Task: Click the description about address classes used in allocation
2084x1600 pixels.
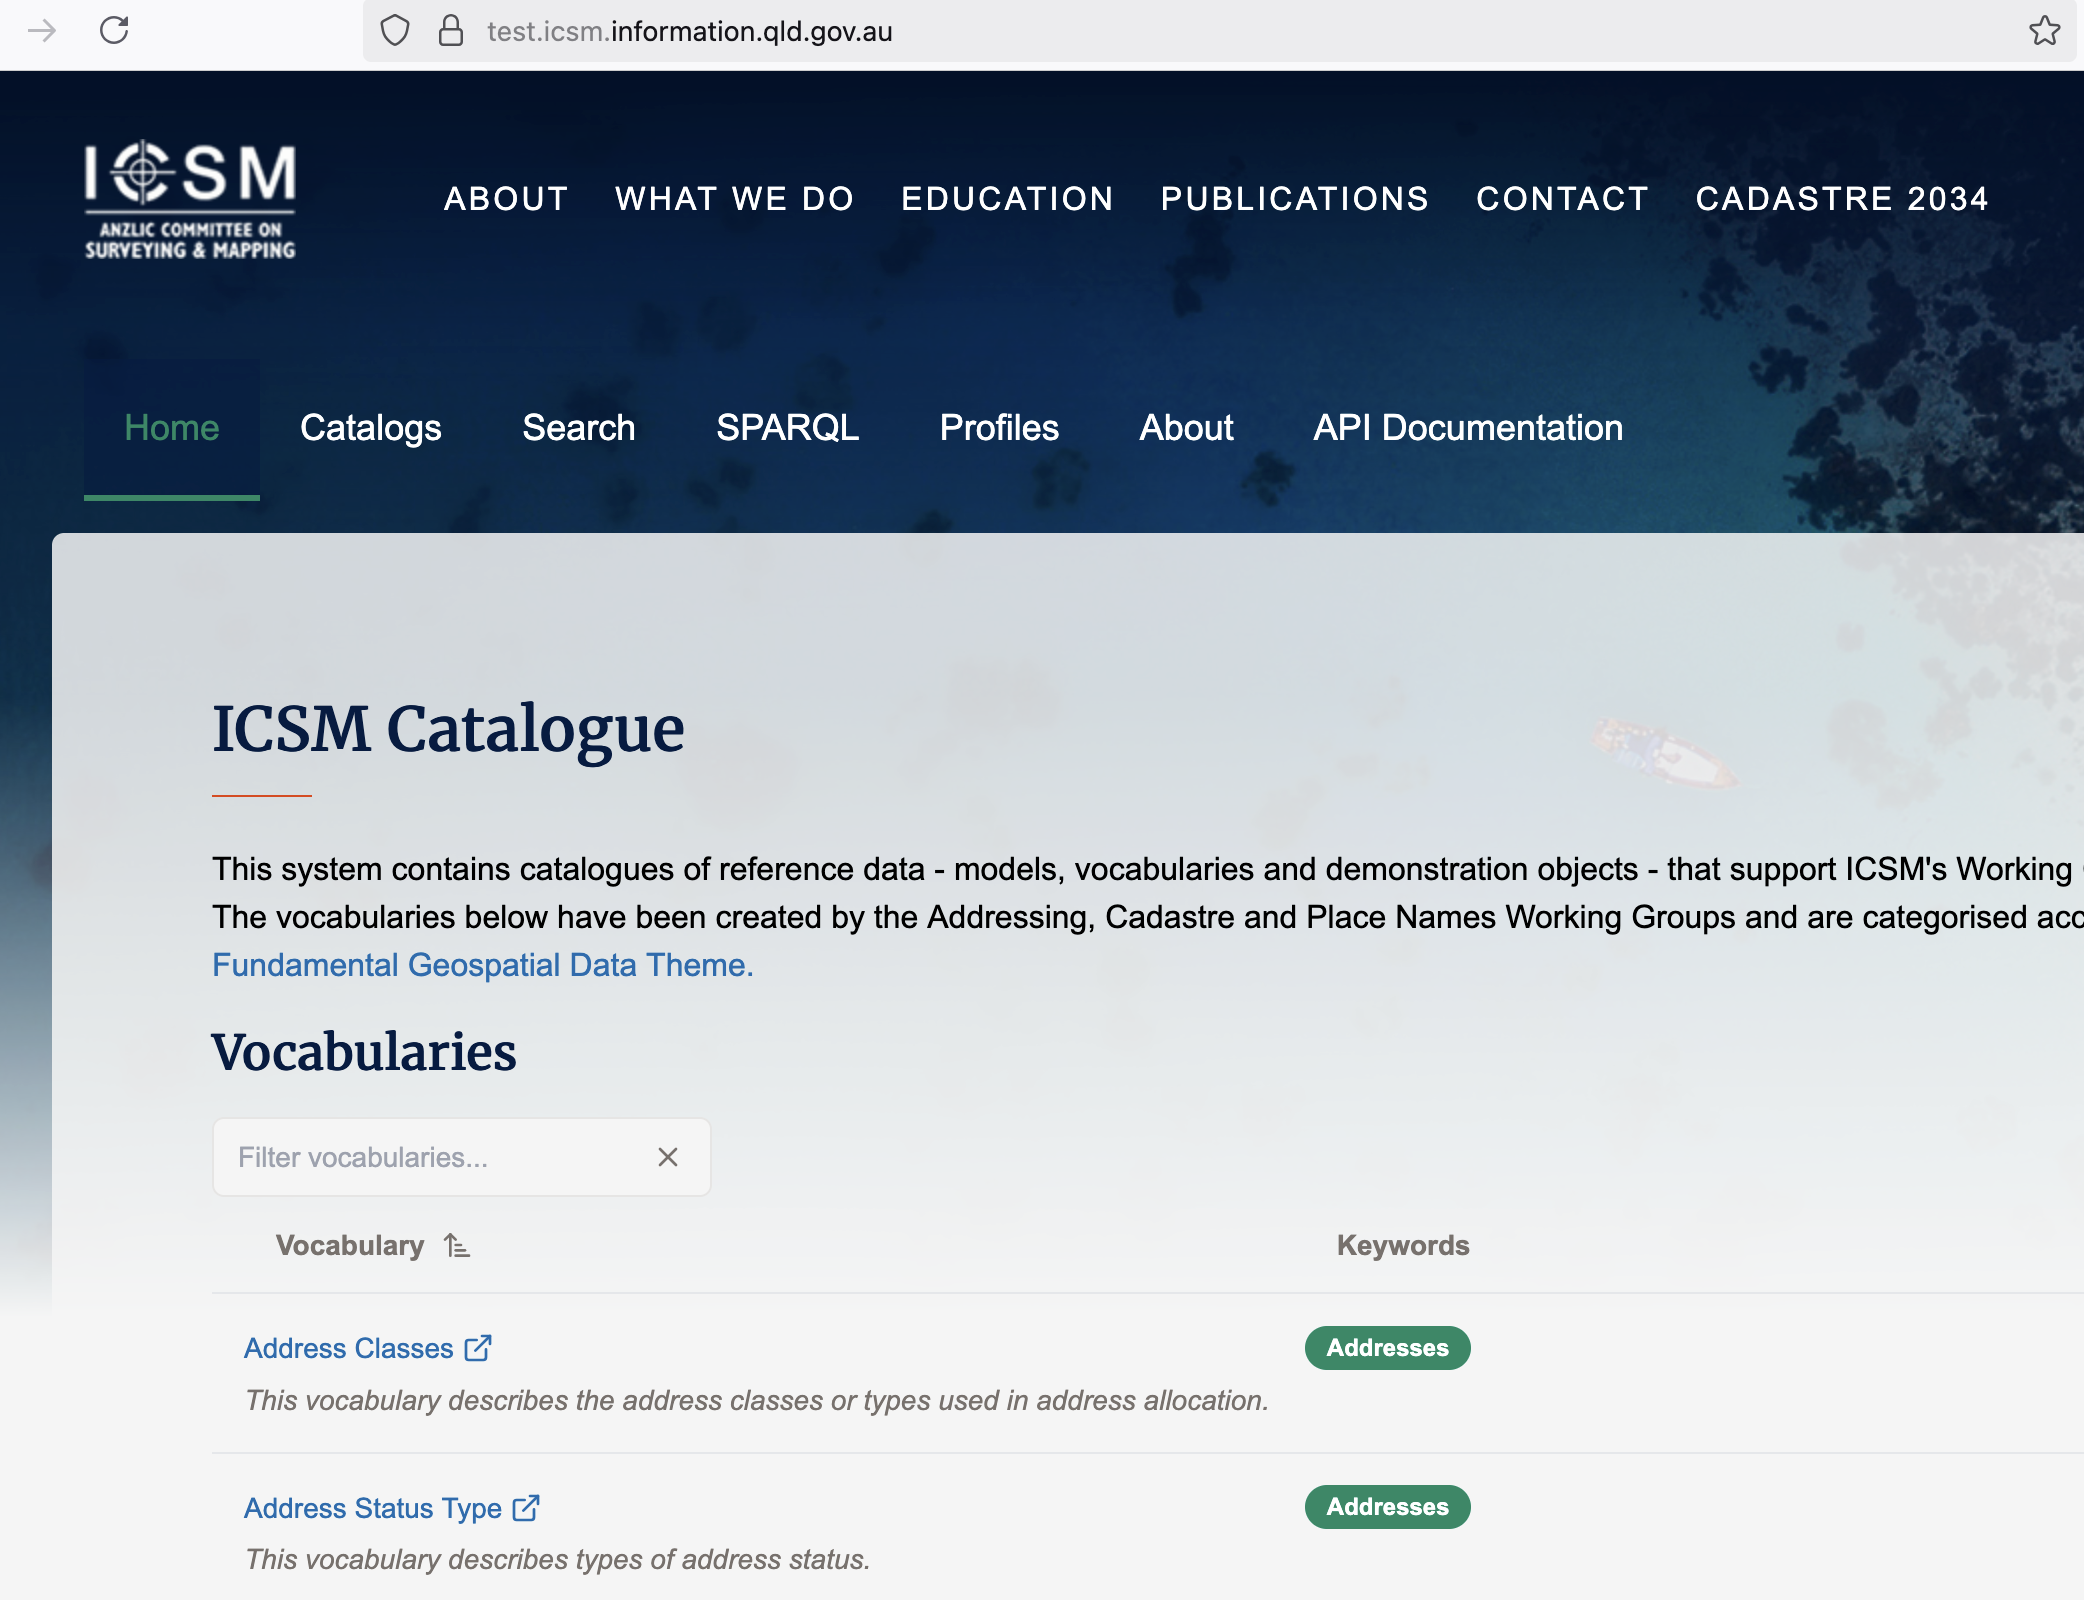Action: click(757, 1401)
